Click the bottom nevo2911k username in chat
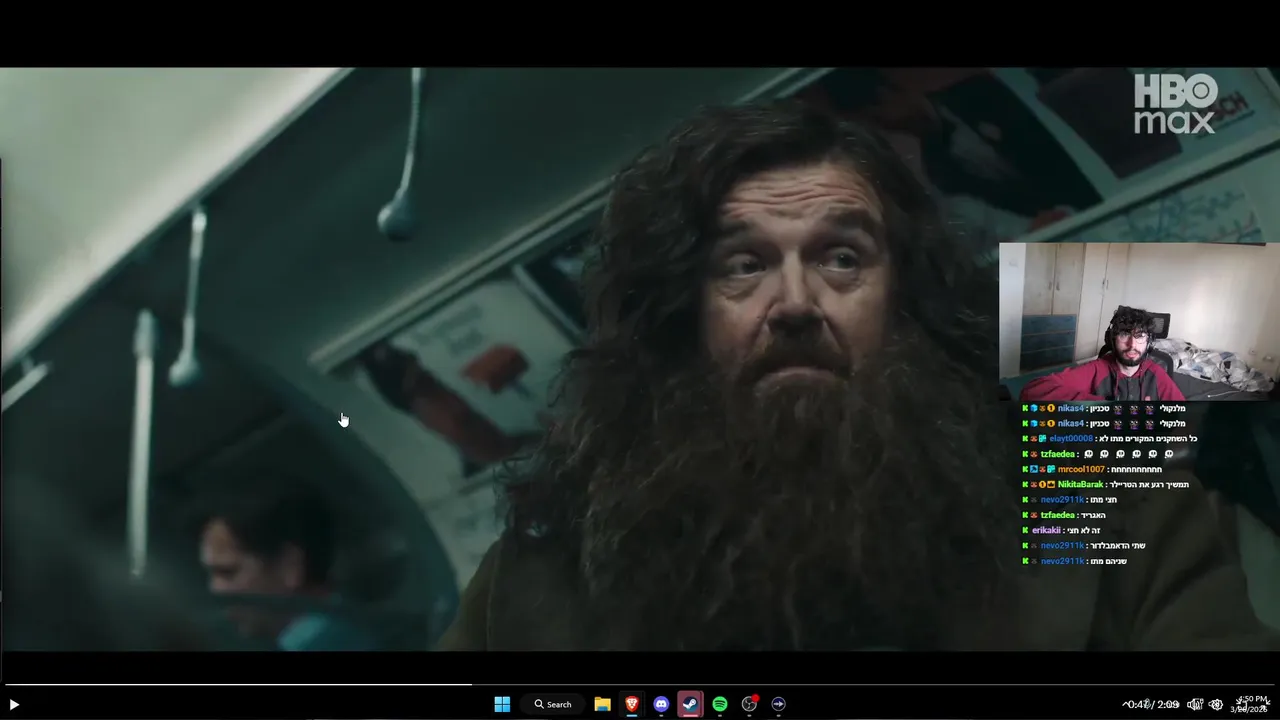The height and width of the screenshot is (720, 1280). [x=1062, y=561]
